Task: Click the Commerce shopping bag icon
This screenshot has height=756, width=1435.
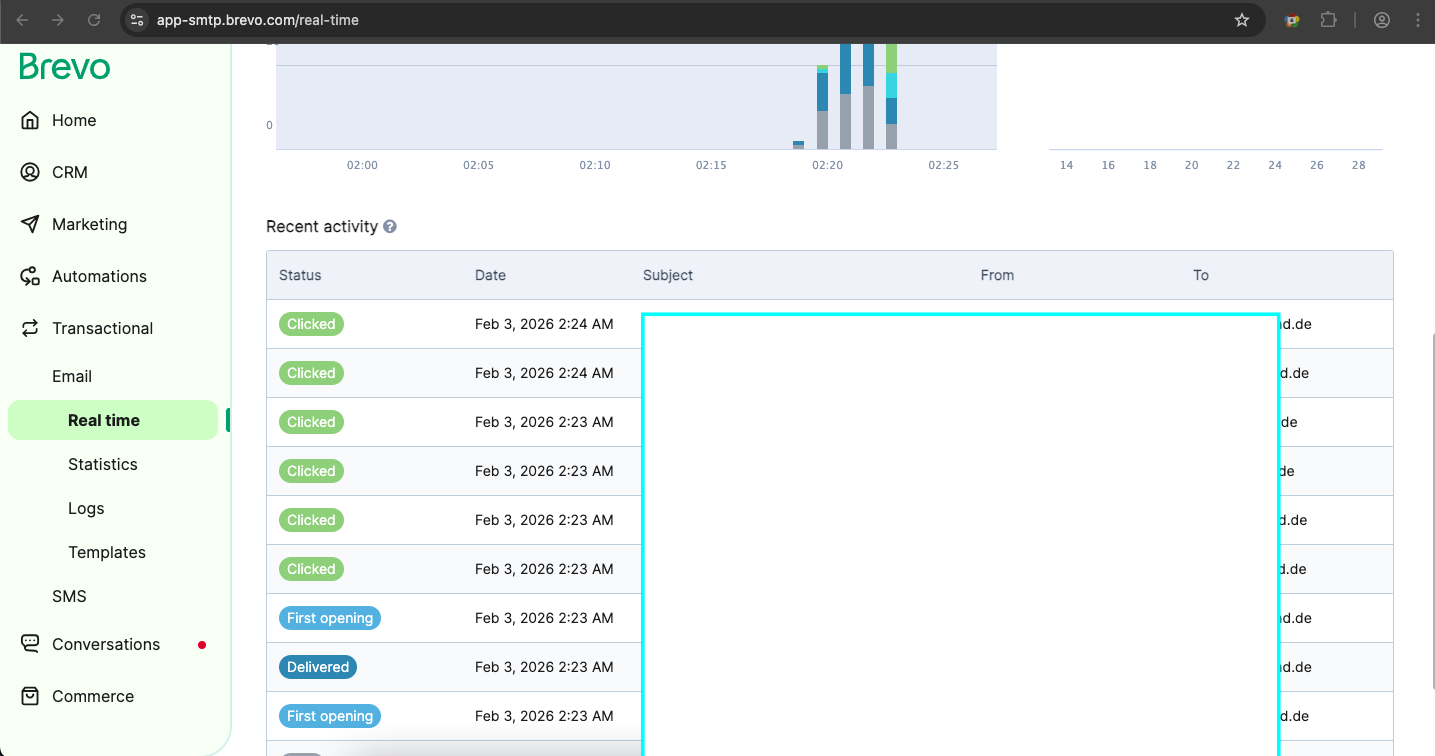Action: 30,696
